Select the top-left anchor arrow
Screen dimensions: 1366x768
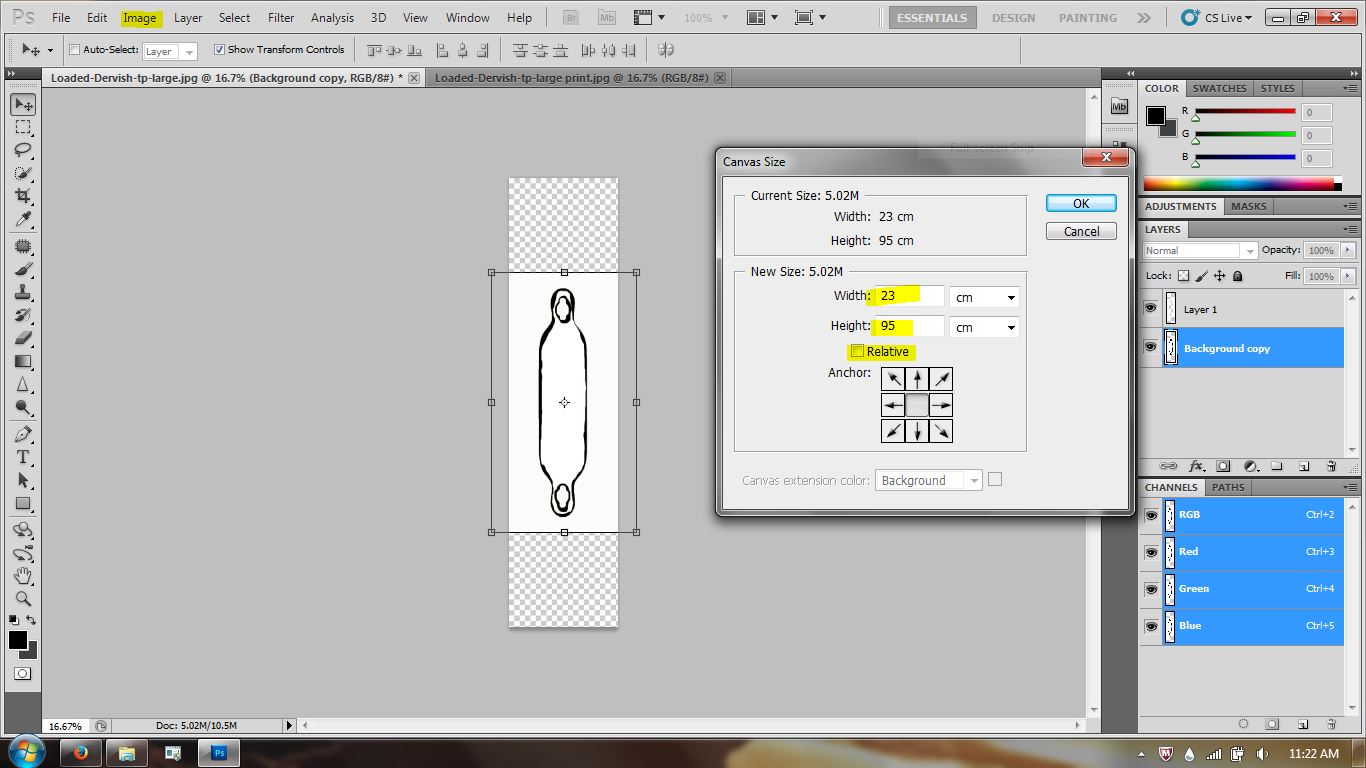893,379
